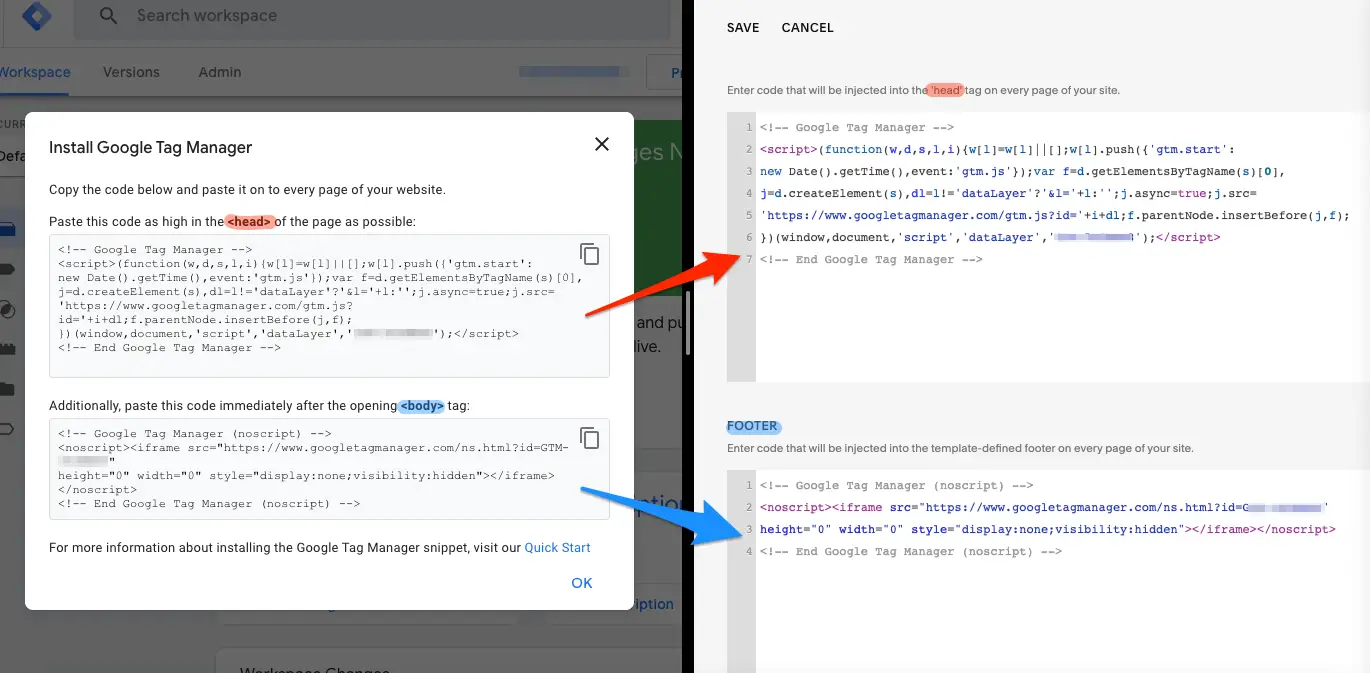
Task: Click the search magnifier icon
Action: tap(109, 15)
